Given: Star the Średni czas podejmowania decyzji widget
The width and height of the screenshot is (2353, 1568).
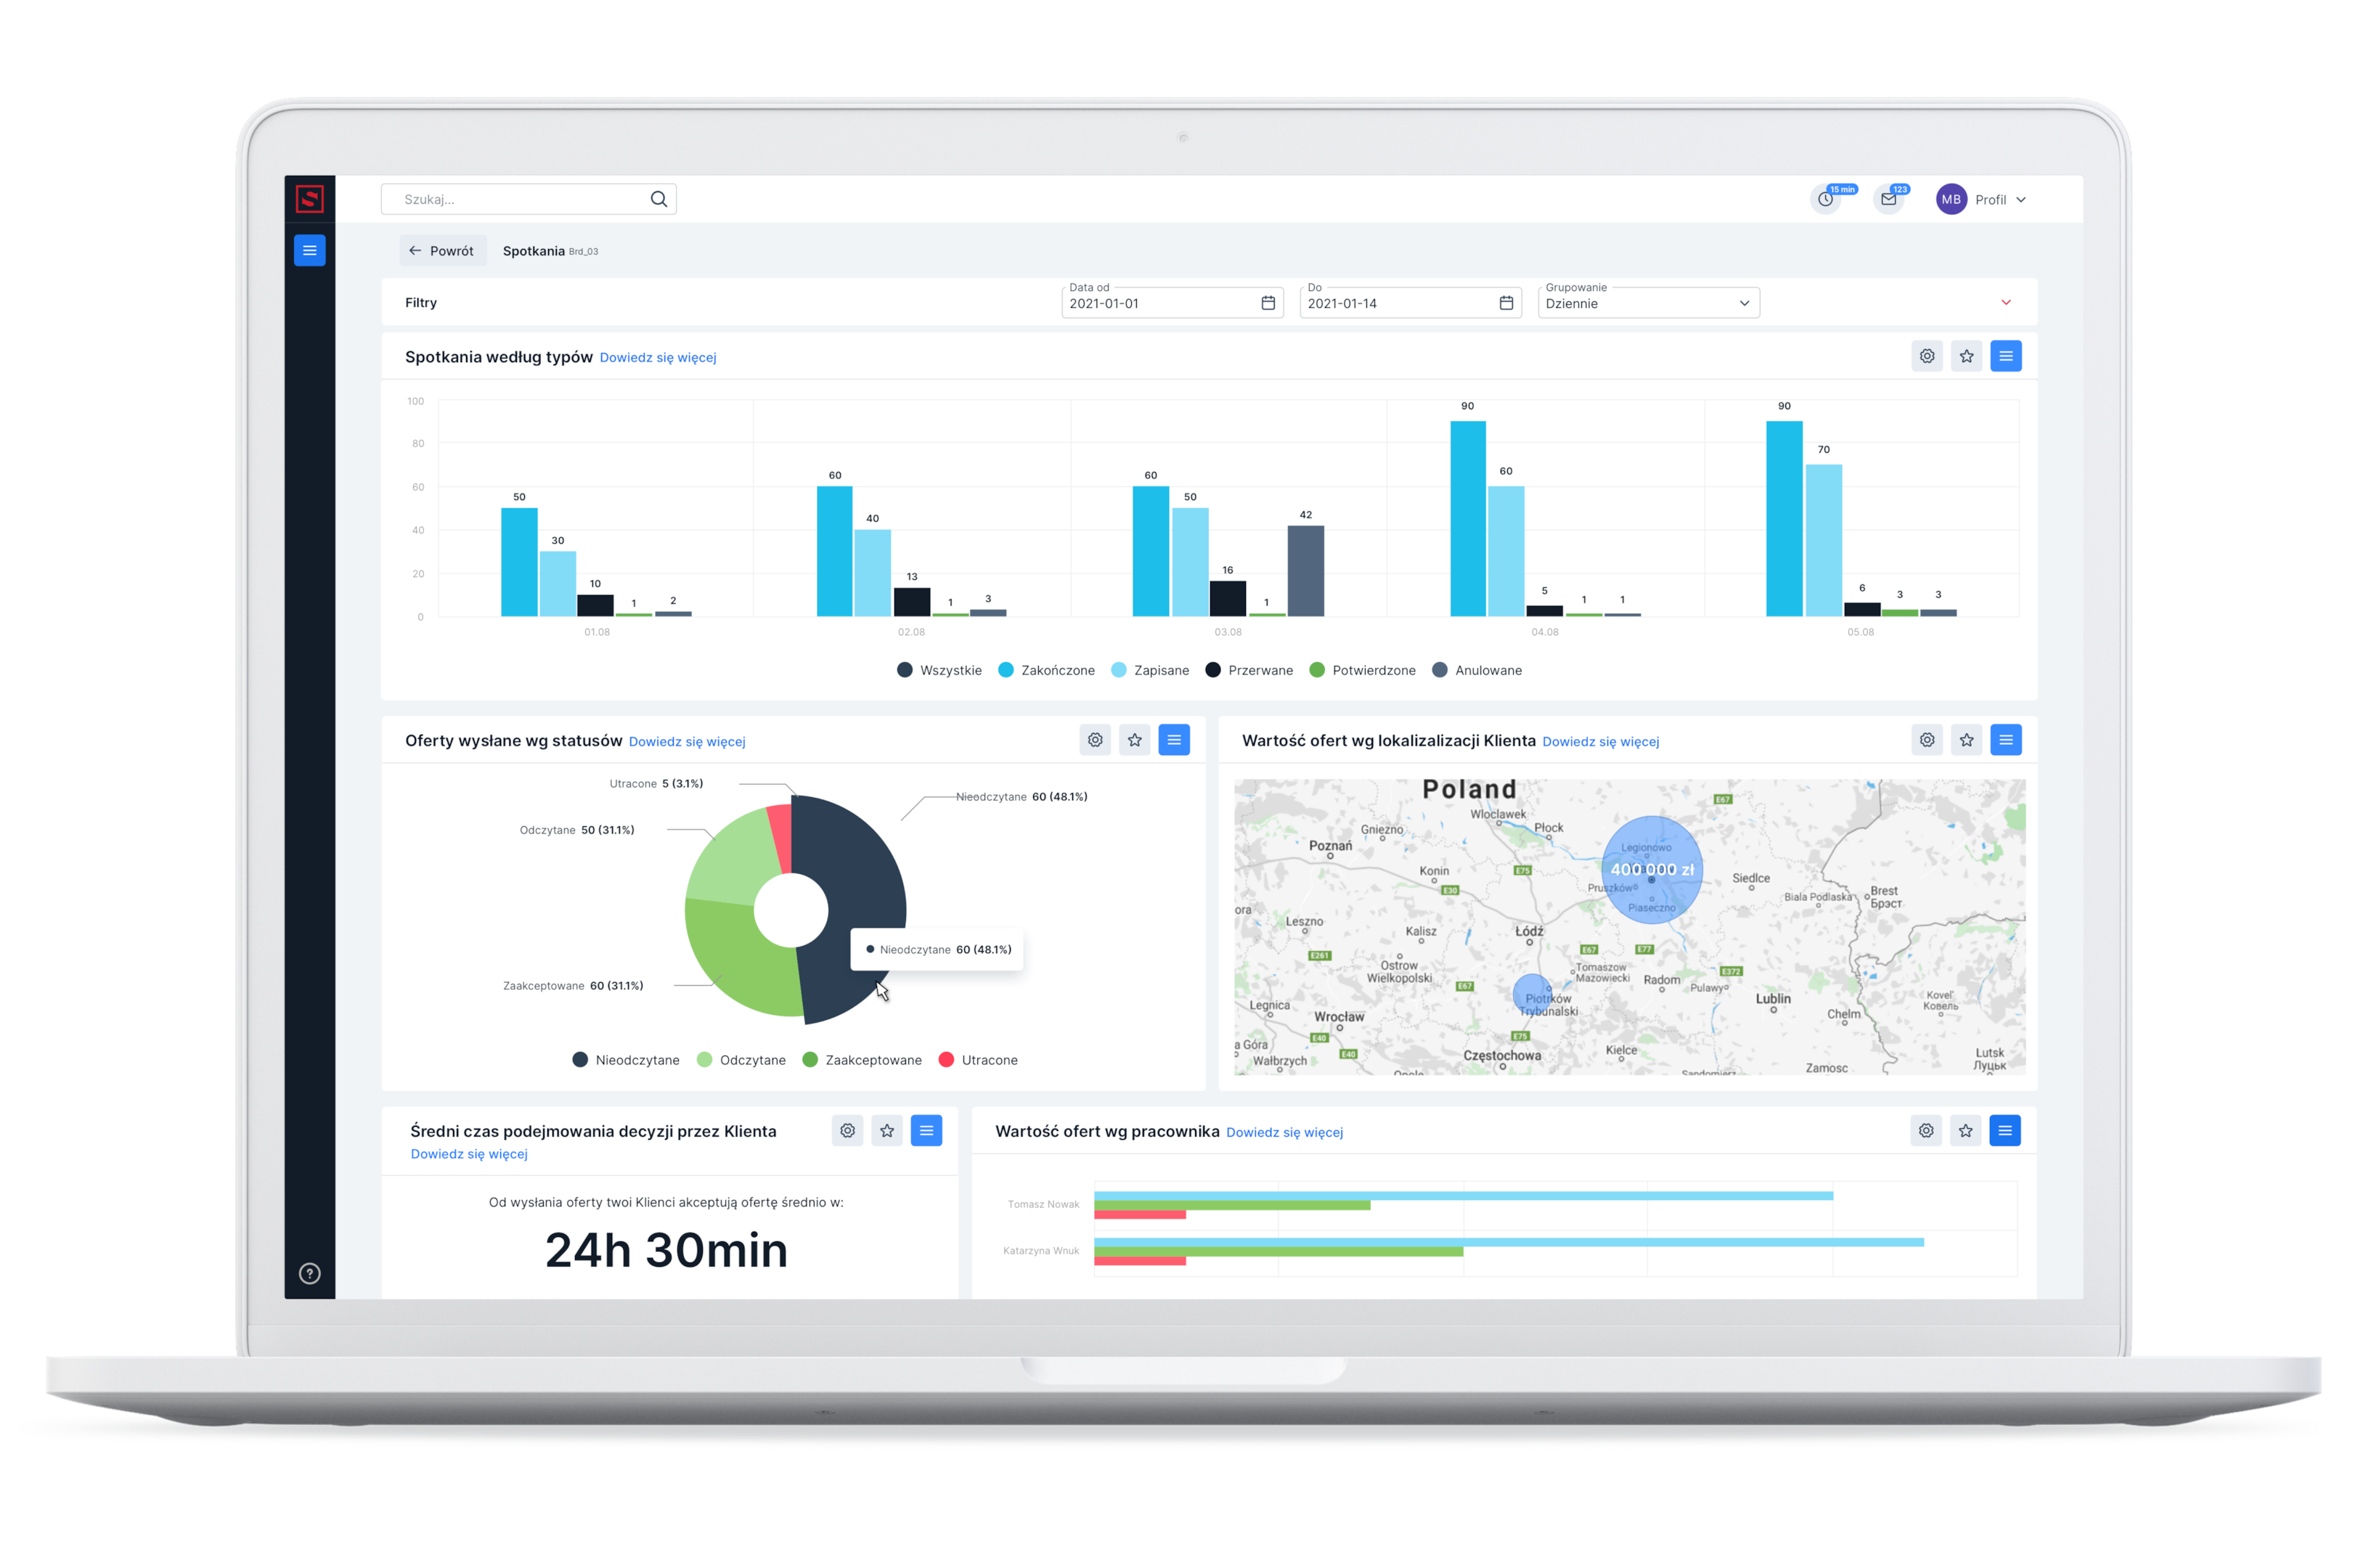Looking at the screenshot, I should (886, 1130).
